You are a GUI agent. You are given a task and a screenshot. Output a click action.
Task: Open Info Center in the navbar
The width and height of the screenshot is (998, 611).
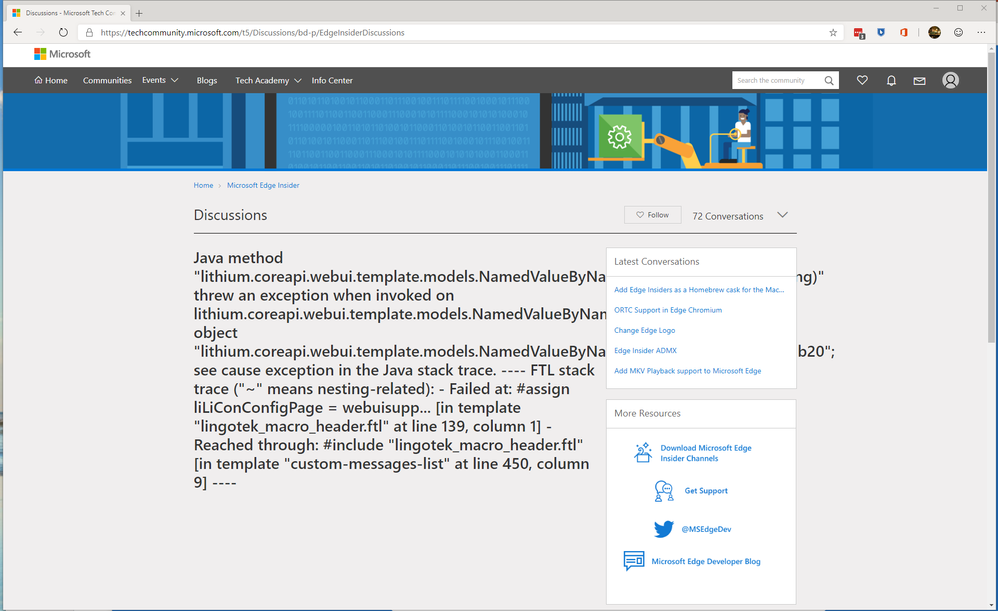332,80
